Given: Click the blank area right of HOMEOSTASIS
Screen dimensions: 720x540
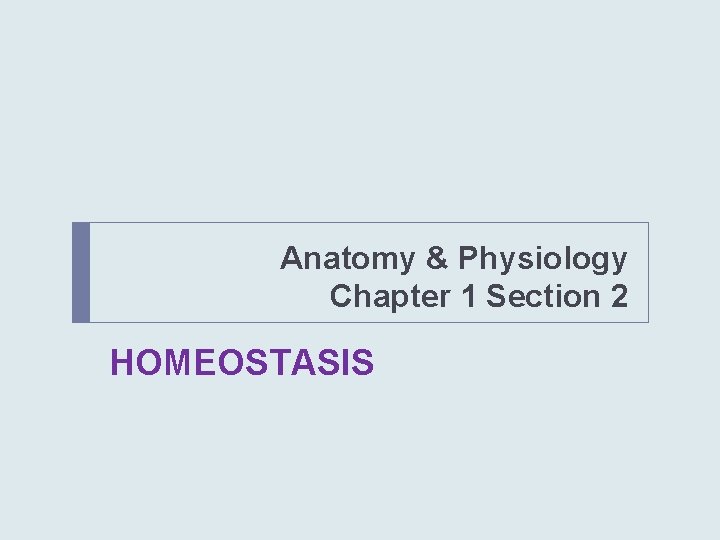Looking at the screenshot, I should (x=520, y=362).
